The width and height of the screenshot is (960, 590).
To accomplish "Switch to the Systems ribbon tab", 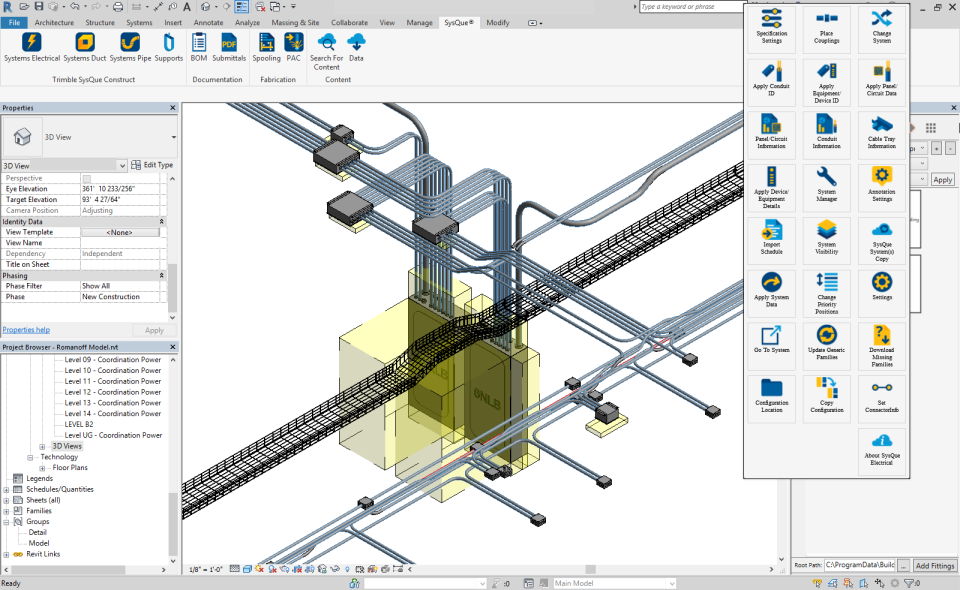I will point(139,22).
